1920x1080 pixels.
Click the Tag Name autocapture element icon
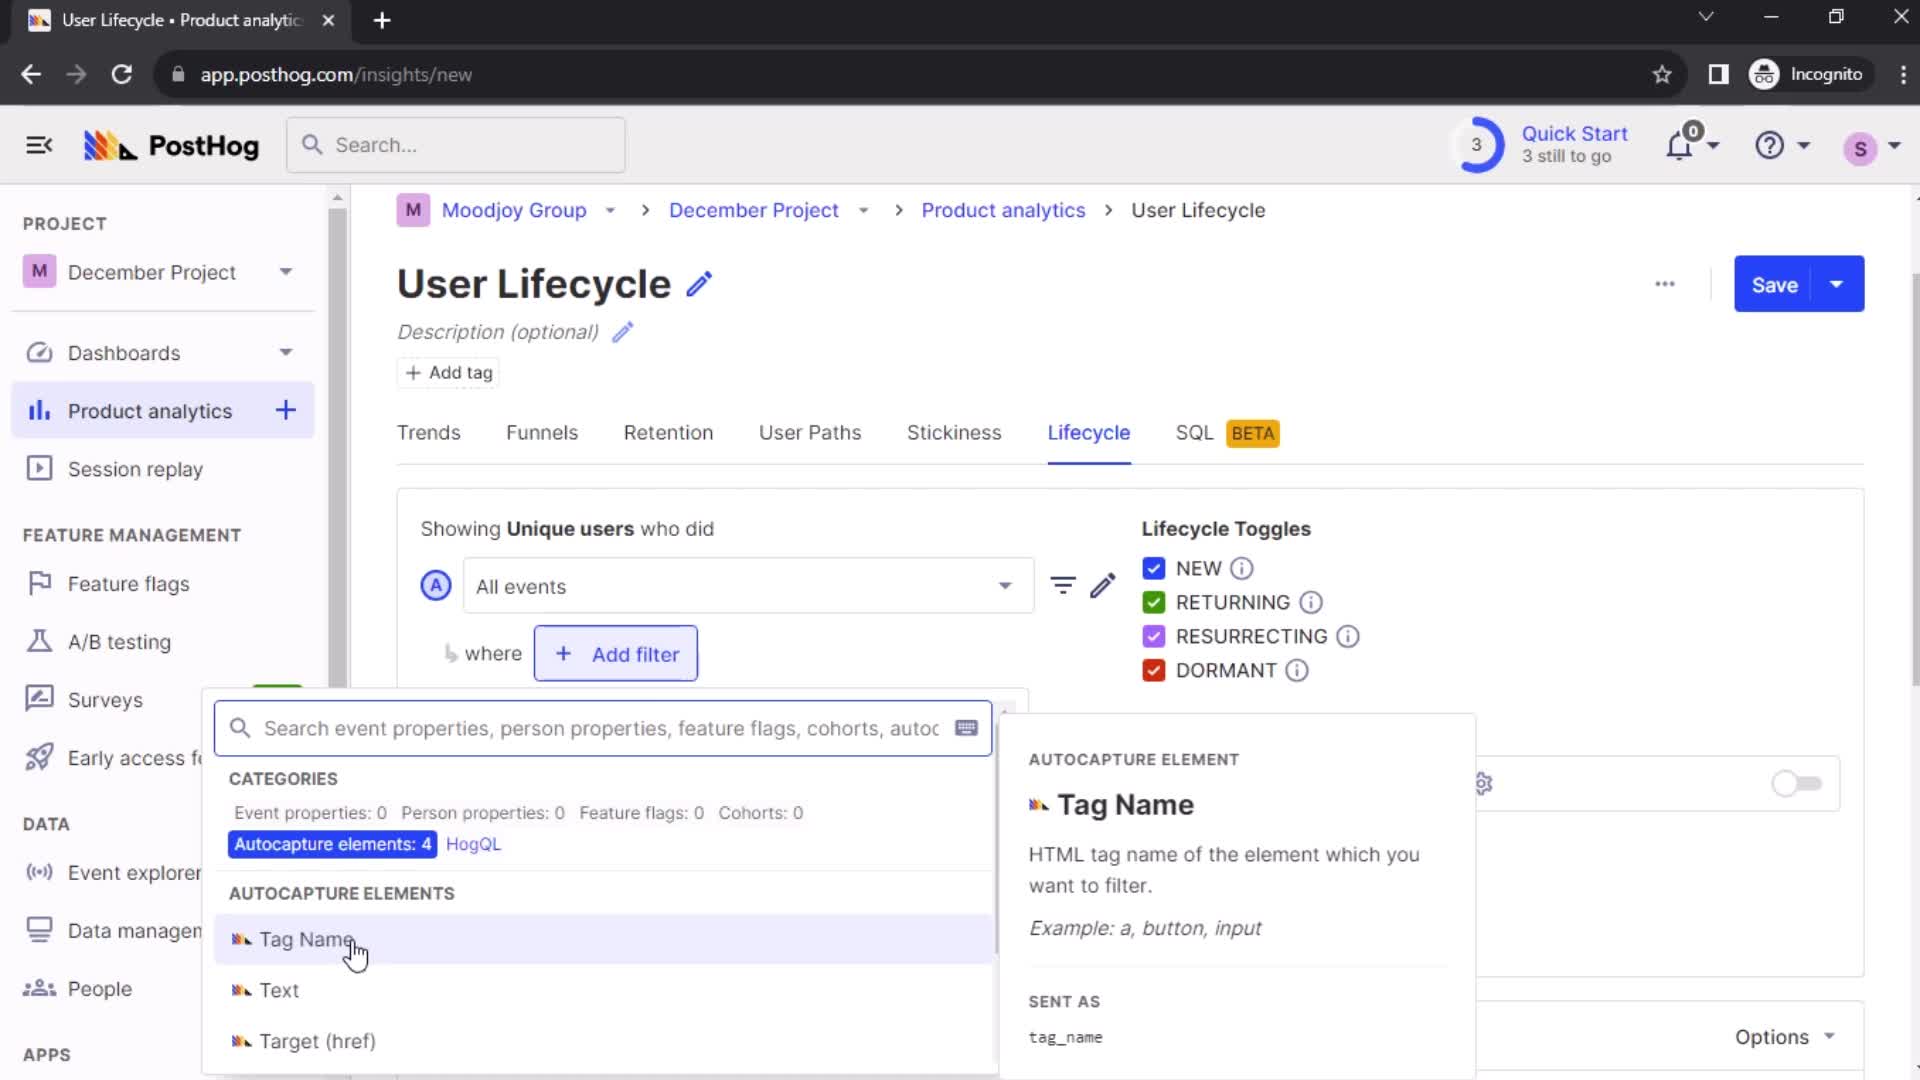pos(241,939)
